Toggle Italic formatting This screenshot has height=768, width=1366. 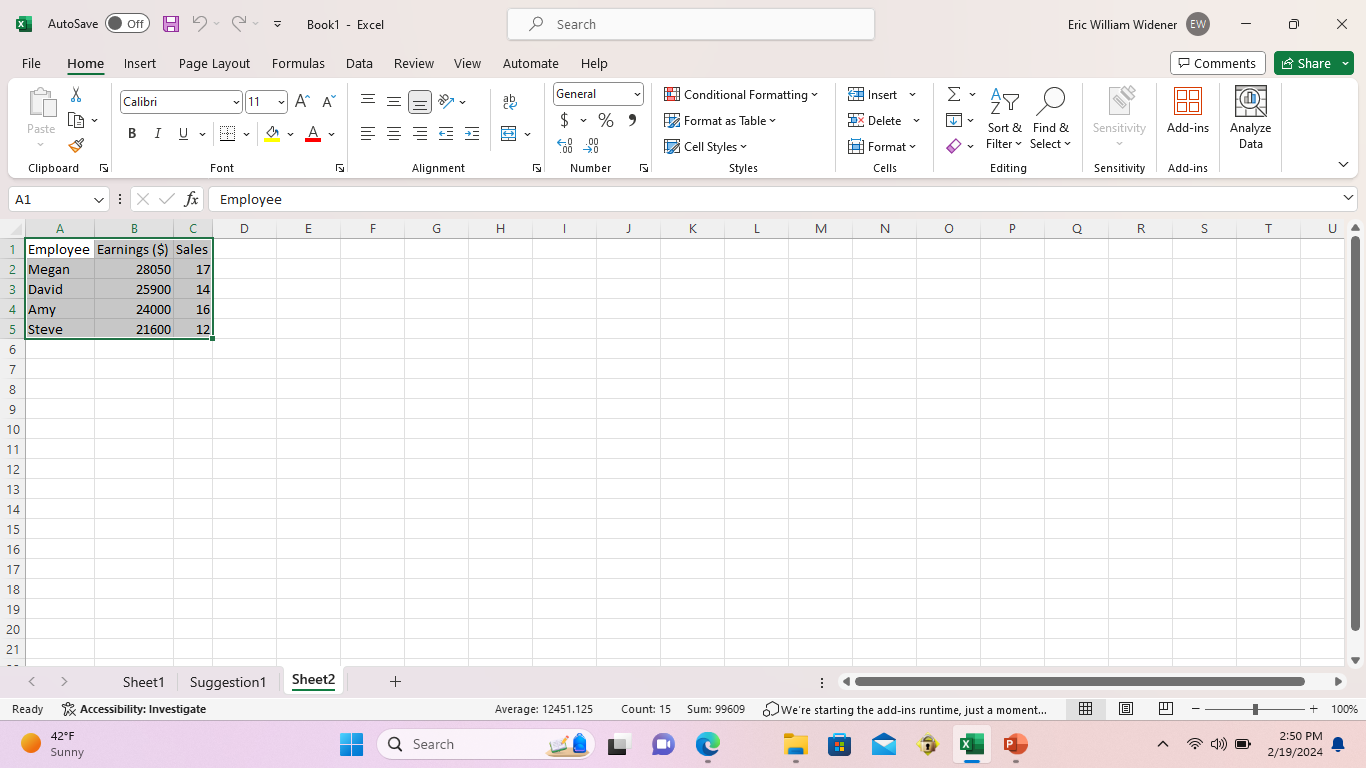coord(157,133)
